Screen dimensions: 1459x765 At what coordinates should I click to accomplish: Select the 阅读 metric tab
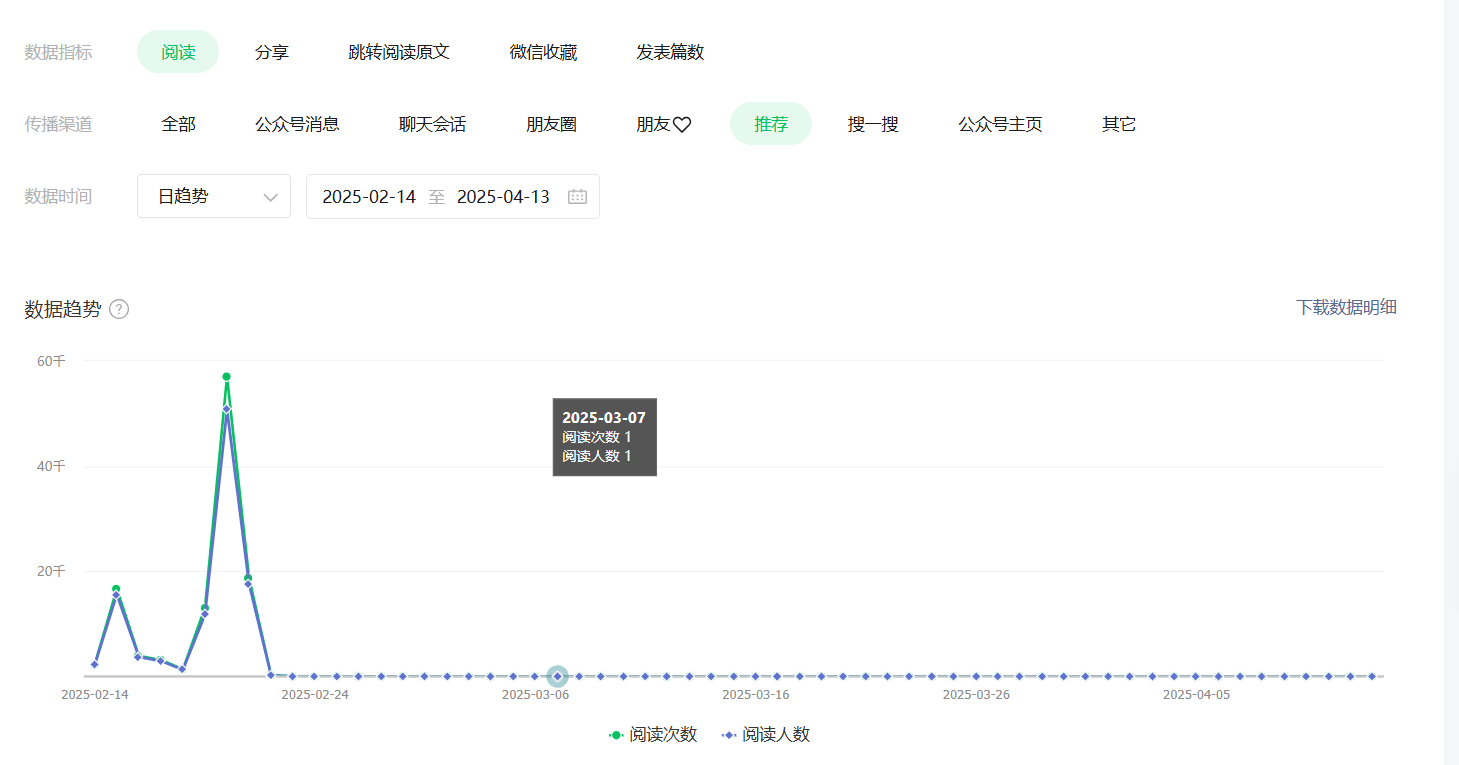point(178,52)
